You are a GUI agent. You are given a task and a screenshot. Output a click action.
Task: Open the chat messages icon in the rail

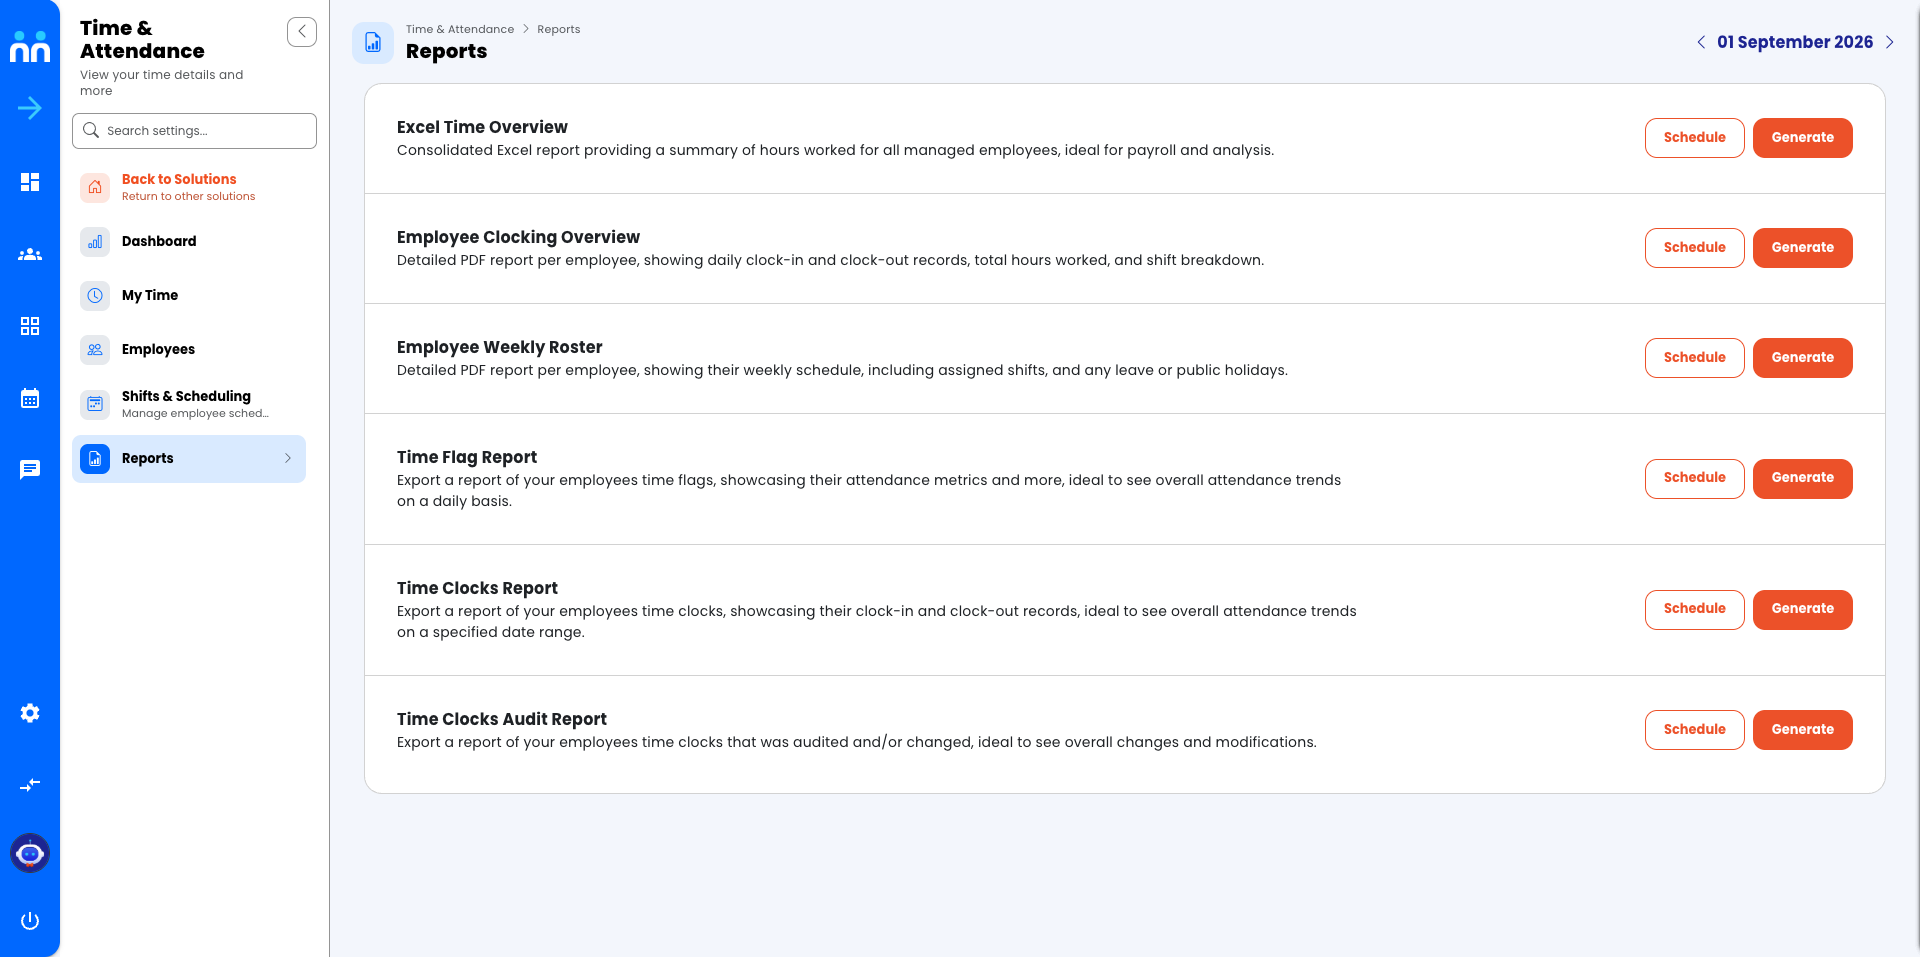coord(30,470)
